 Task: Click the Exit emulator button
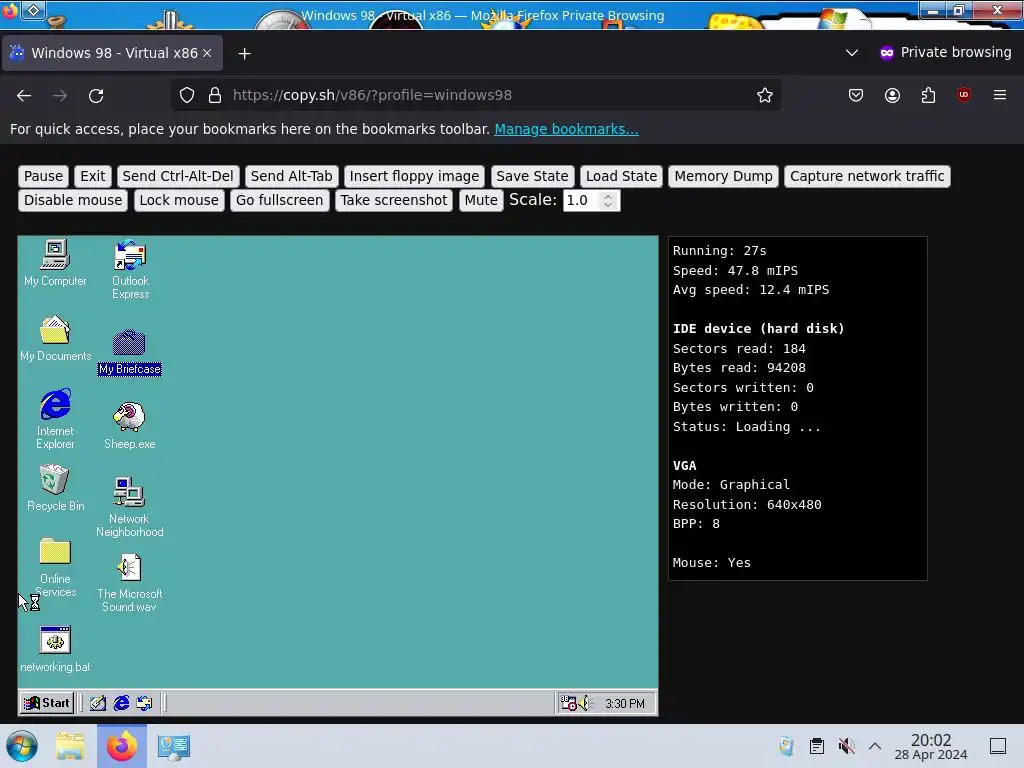click(x=93, y=176)
